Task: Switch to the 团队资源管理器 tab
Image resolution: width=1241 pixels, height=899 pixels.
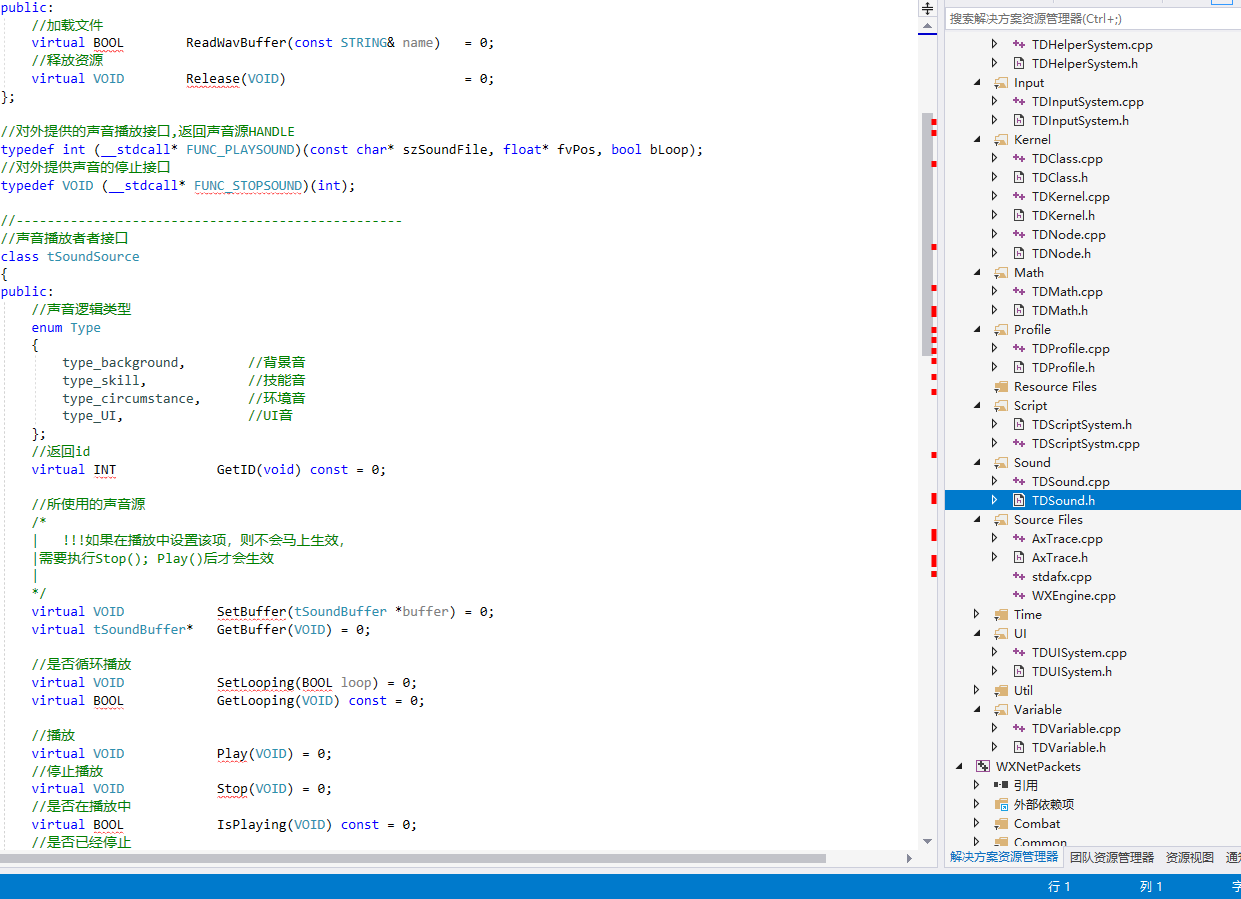Action: [1111, 858]
